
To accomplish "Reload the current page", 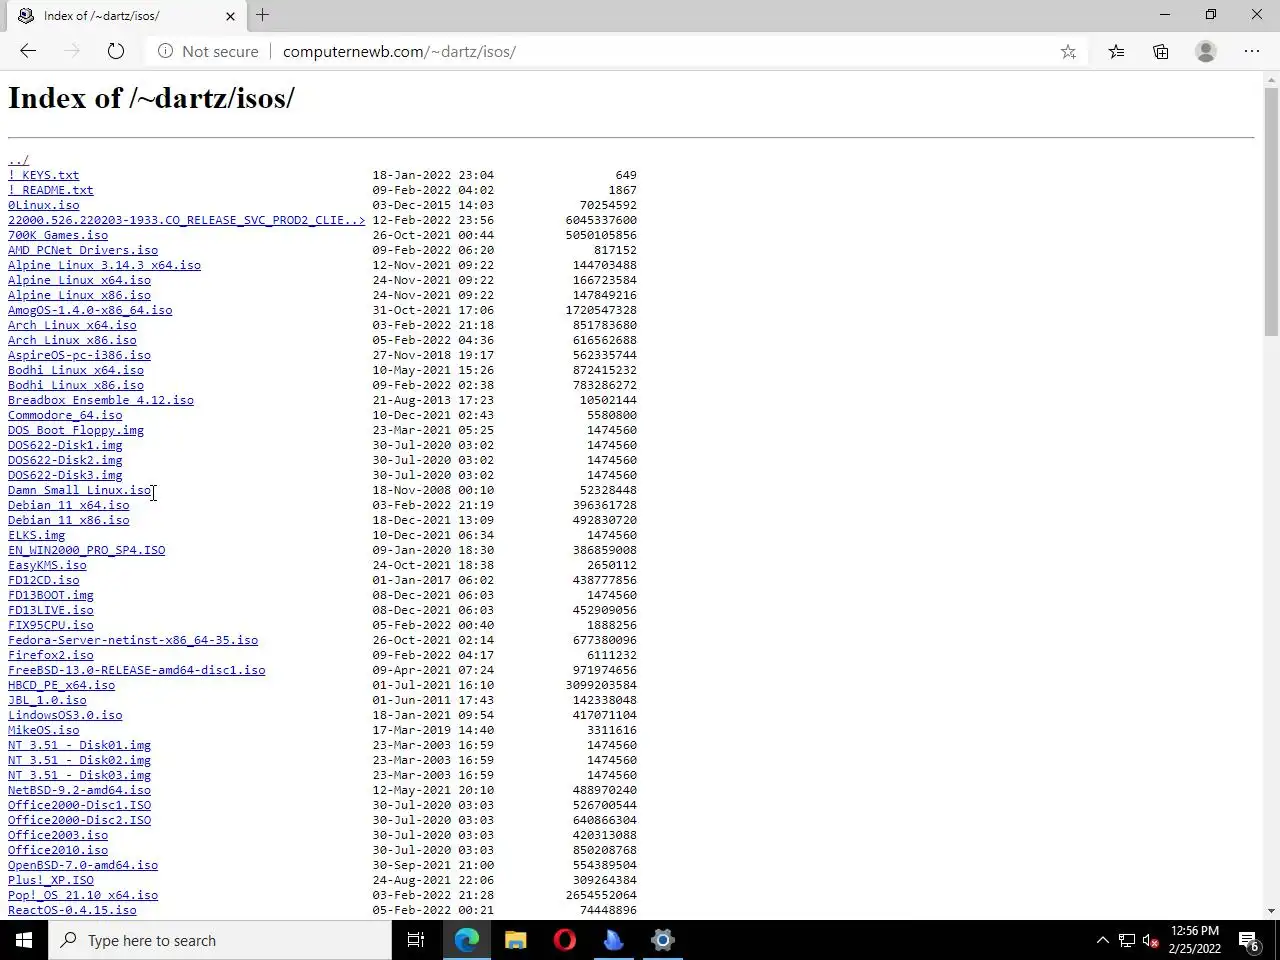I will tap(116, 51).
